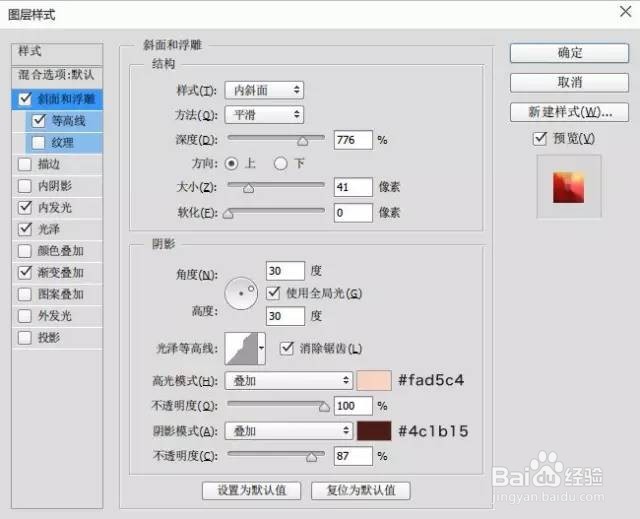Click the 复位为默认值 button
640x519 pixels.
pyautogui.click(x=361, y=490)
